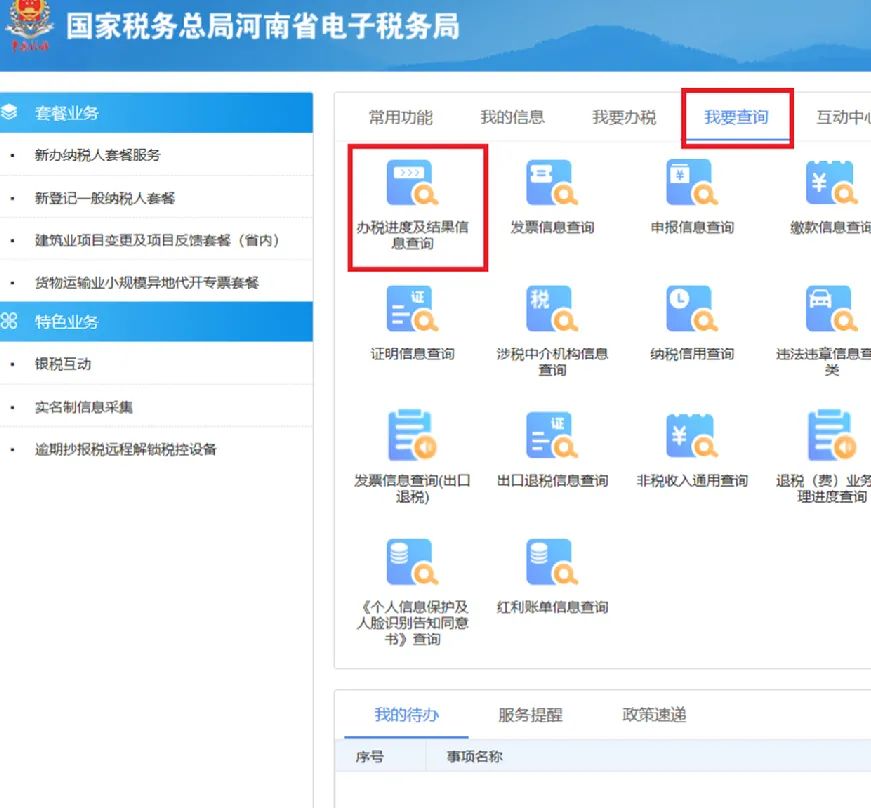
Task: Click the 事项名称 column header
Action: [474, 756]
